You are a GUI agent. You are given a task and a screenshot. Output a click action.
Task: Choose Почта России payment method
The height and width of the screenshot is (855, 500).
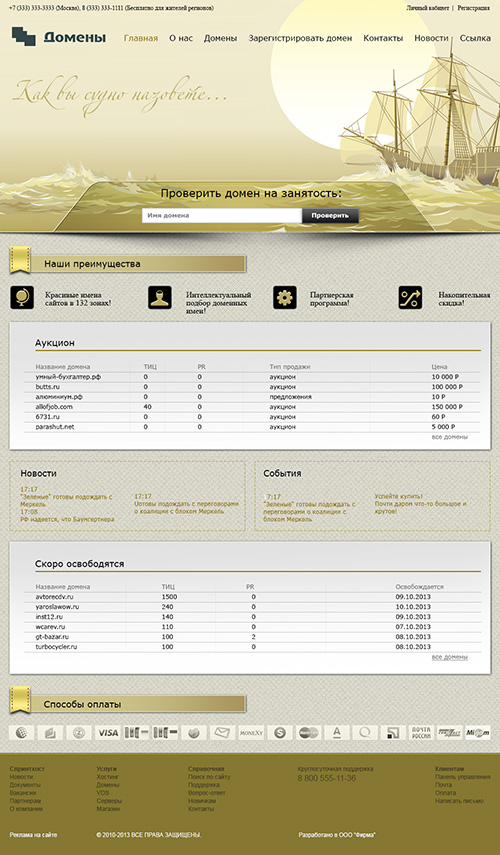click(x=421, y=732)
